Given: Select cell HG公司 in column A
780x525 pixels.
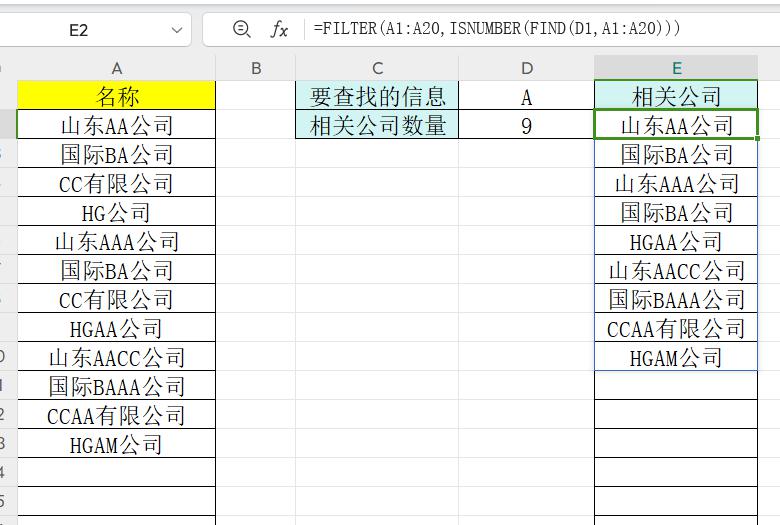Looking at the screenshot, I should click(116, 211).
